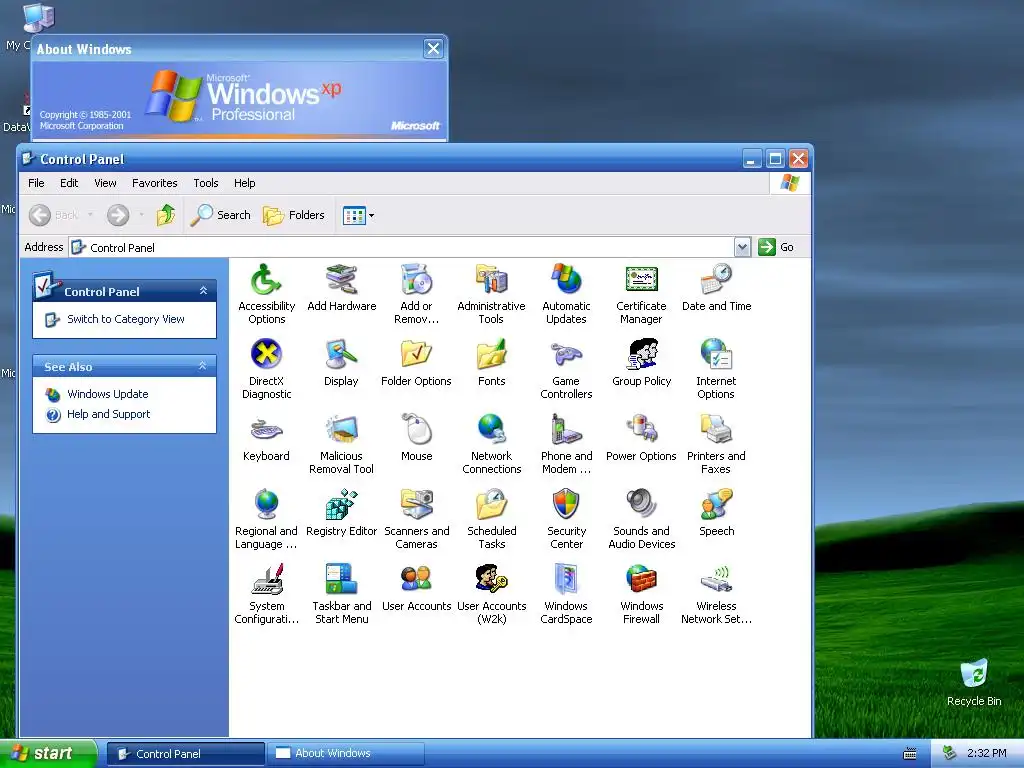Viewport: 1024px width, 768px height.
Task: Select the Fonts folder icon
Action: pyautogui.click(x=492, y=355)
